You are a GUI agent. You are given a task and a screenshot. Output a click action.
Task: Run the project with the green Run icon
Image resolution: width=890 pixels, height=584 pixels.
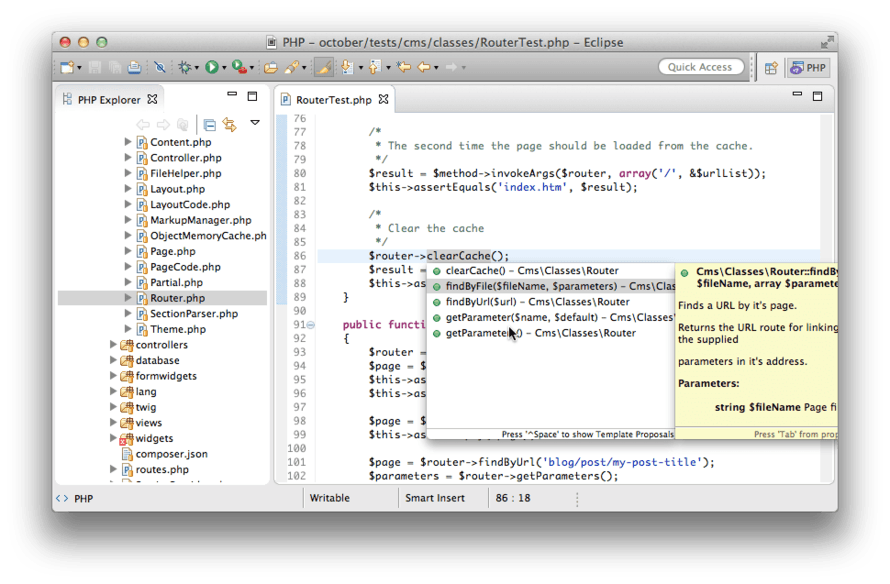(210, 67)
